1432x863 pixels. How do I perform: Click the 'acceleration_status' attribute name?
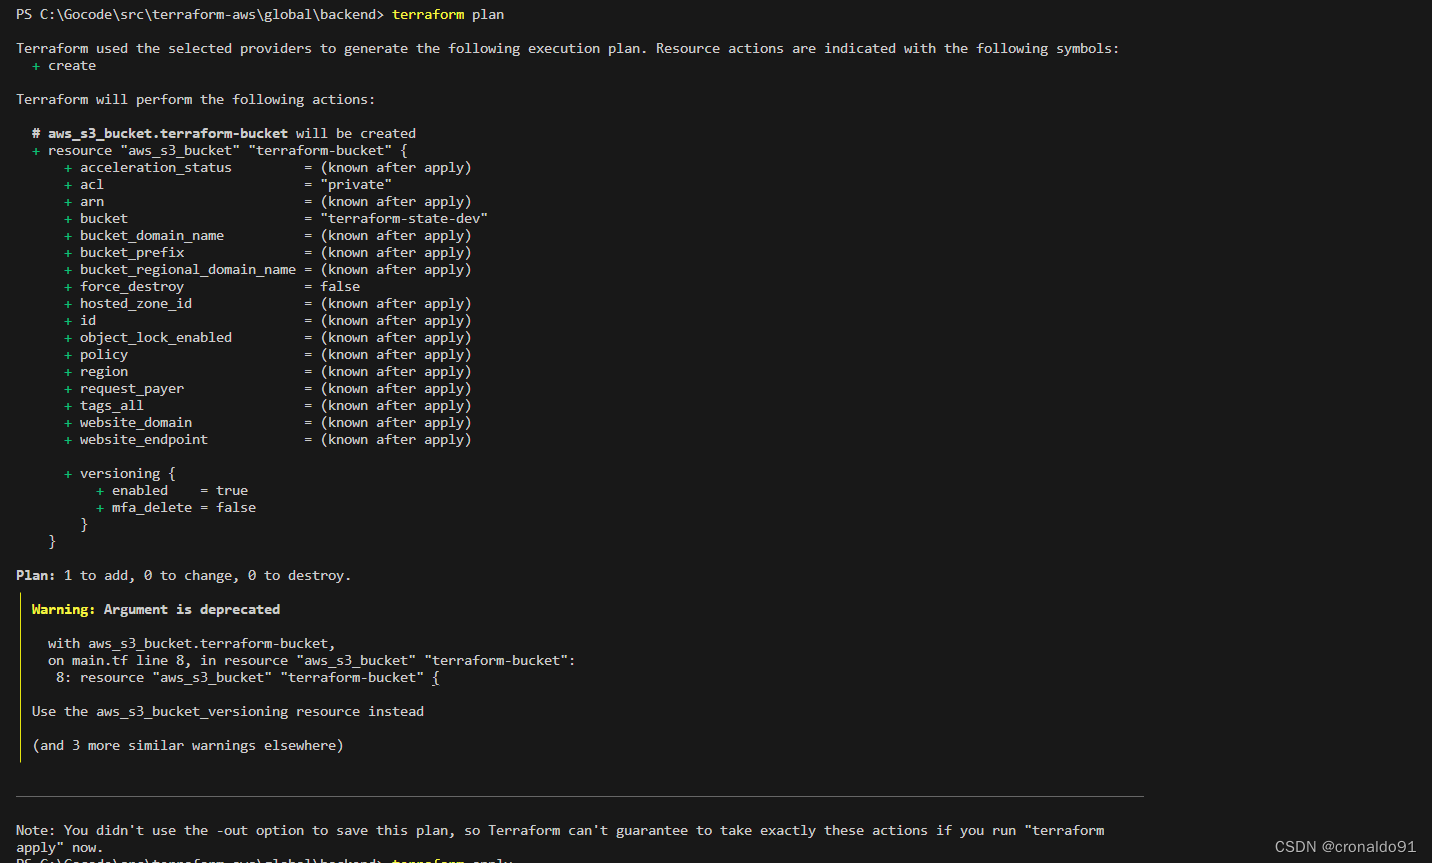coord(156,168)
